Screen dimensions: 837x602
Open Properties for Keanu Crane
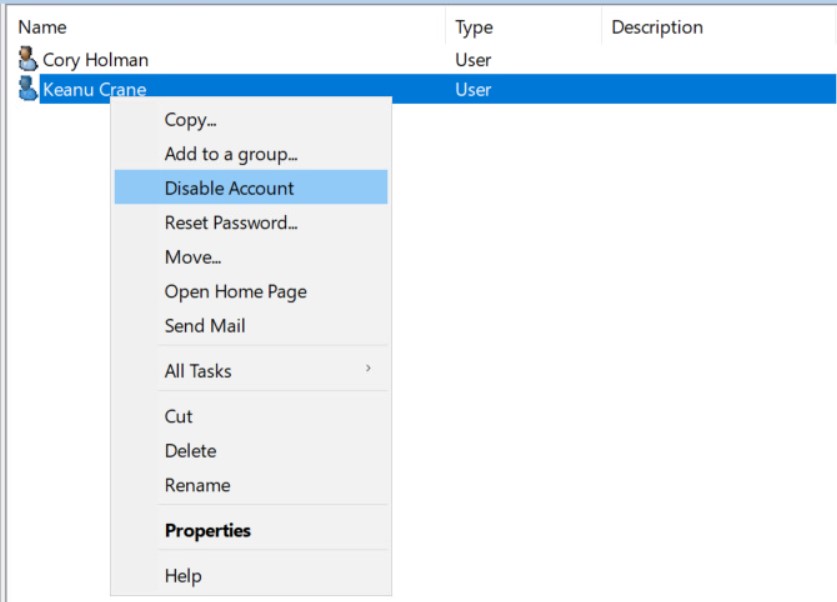coord(207,531)
